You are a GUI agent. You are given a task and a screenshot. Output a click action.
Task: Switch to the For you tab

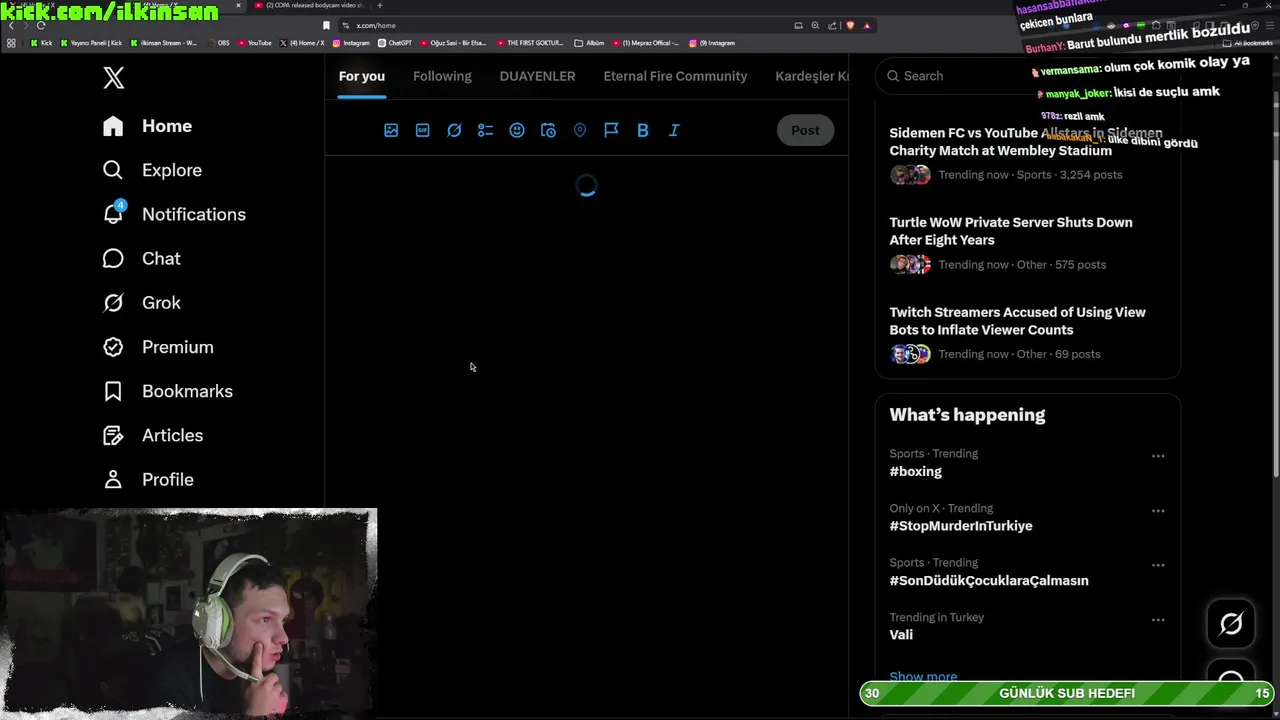pyautogui.click(x=362, y=76)
